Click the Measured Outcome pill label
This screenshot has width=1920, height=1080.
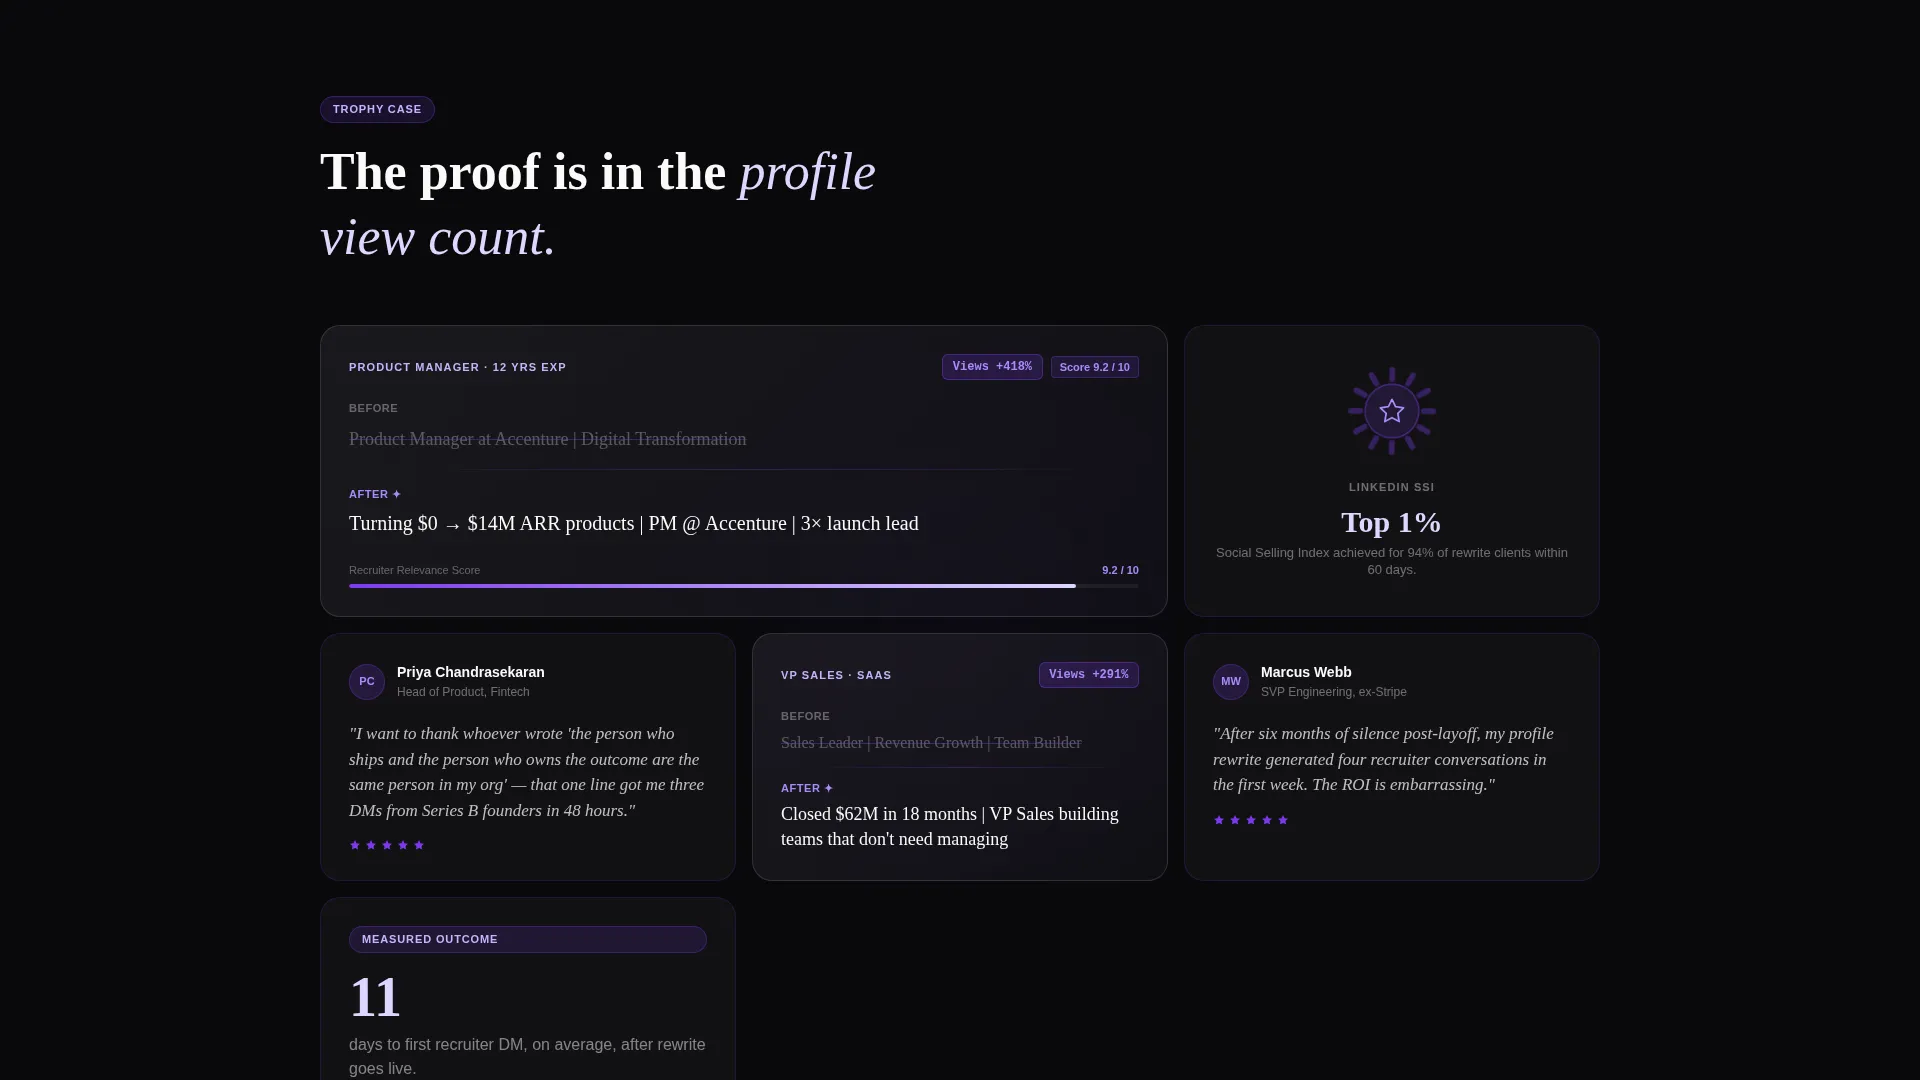click(528, 939)
